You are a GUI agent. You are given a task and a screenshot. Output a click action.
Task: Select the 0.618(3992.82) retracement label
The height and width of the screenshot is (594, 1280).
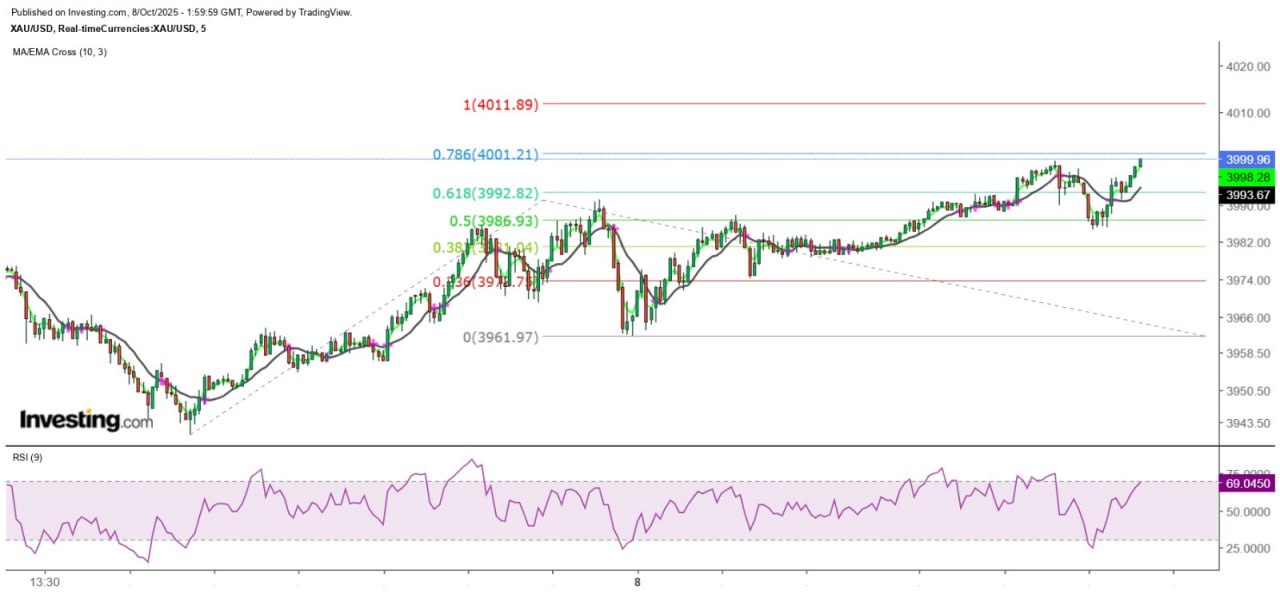point(486,193)
